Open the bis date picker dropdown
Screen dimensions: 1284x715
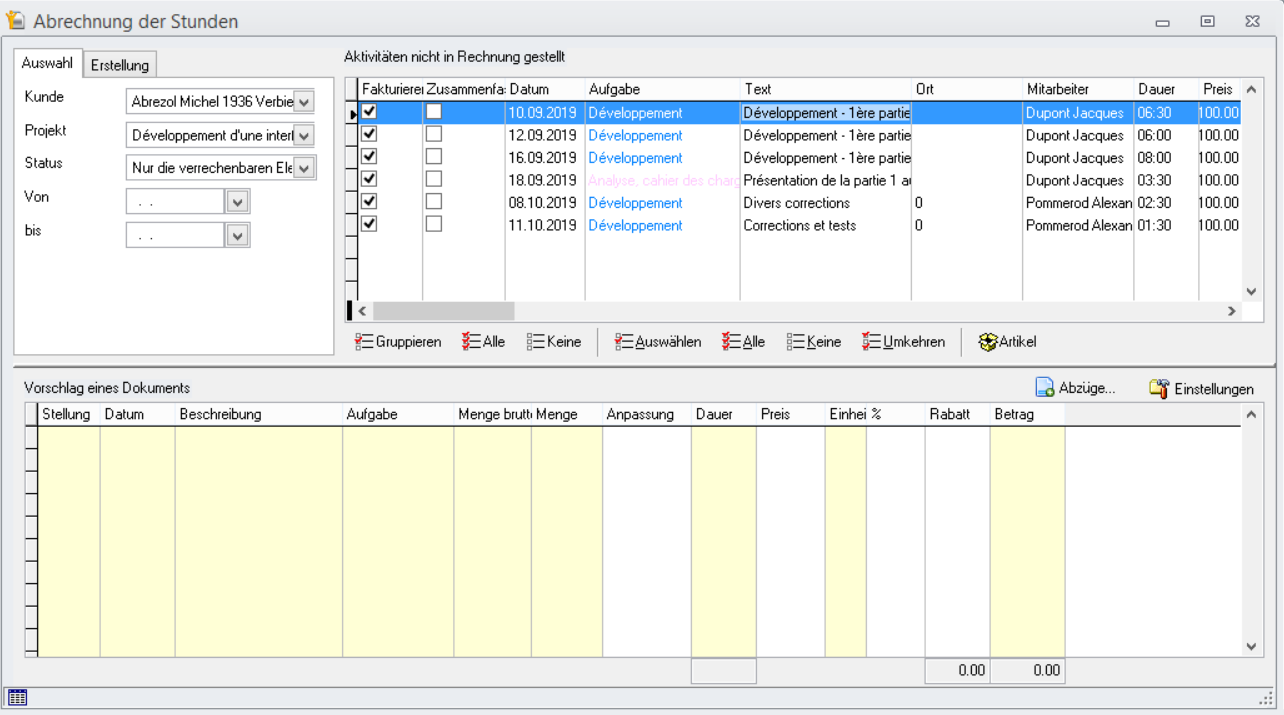[237, 235]
